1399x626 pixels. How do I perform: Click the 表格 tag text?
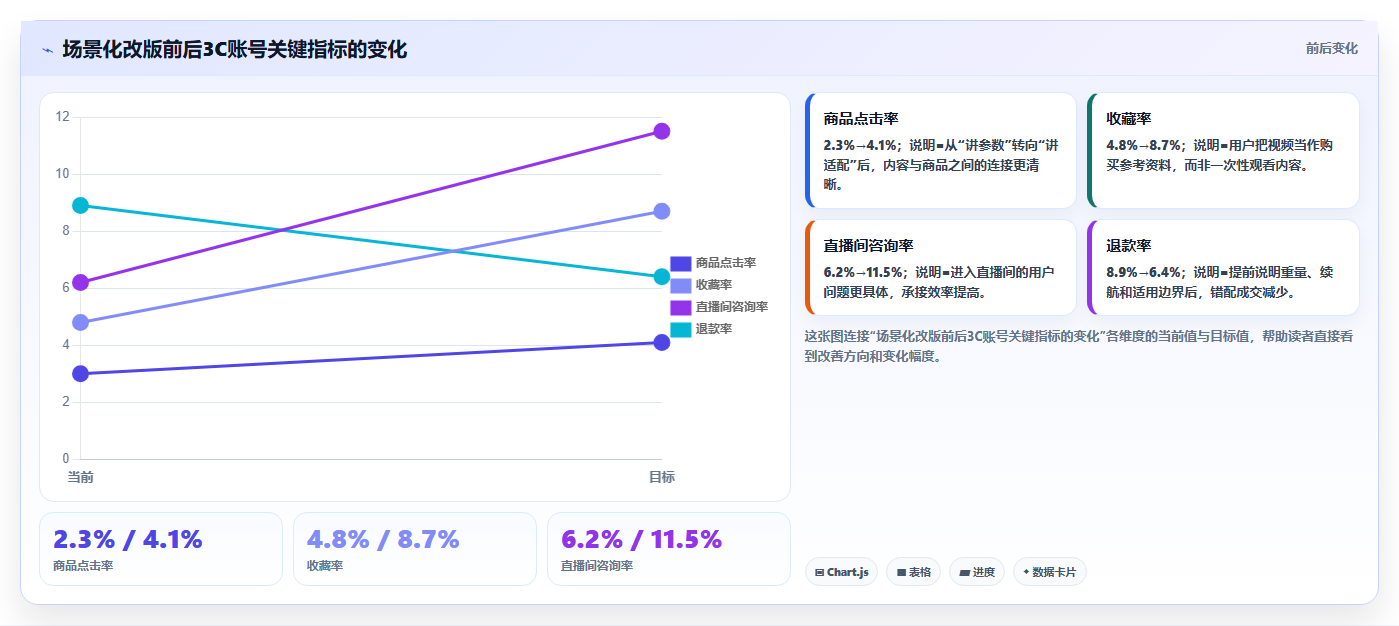click(920, 572)
